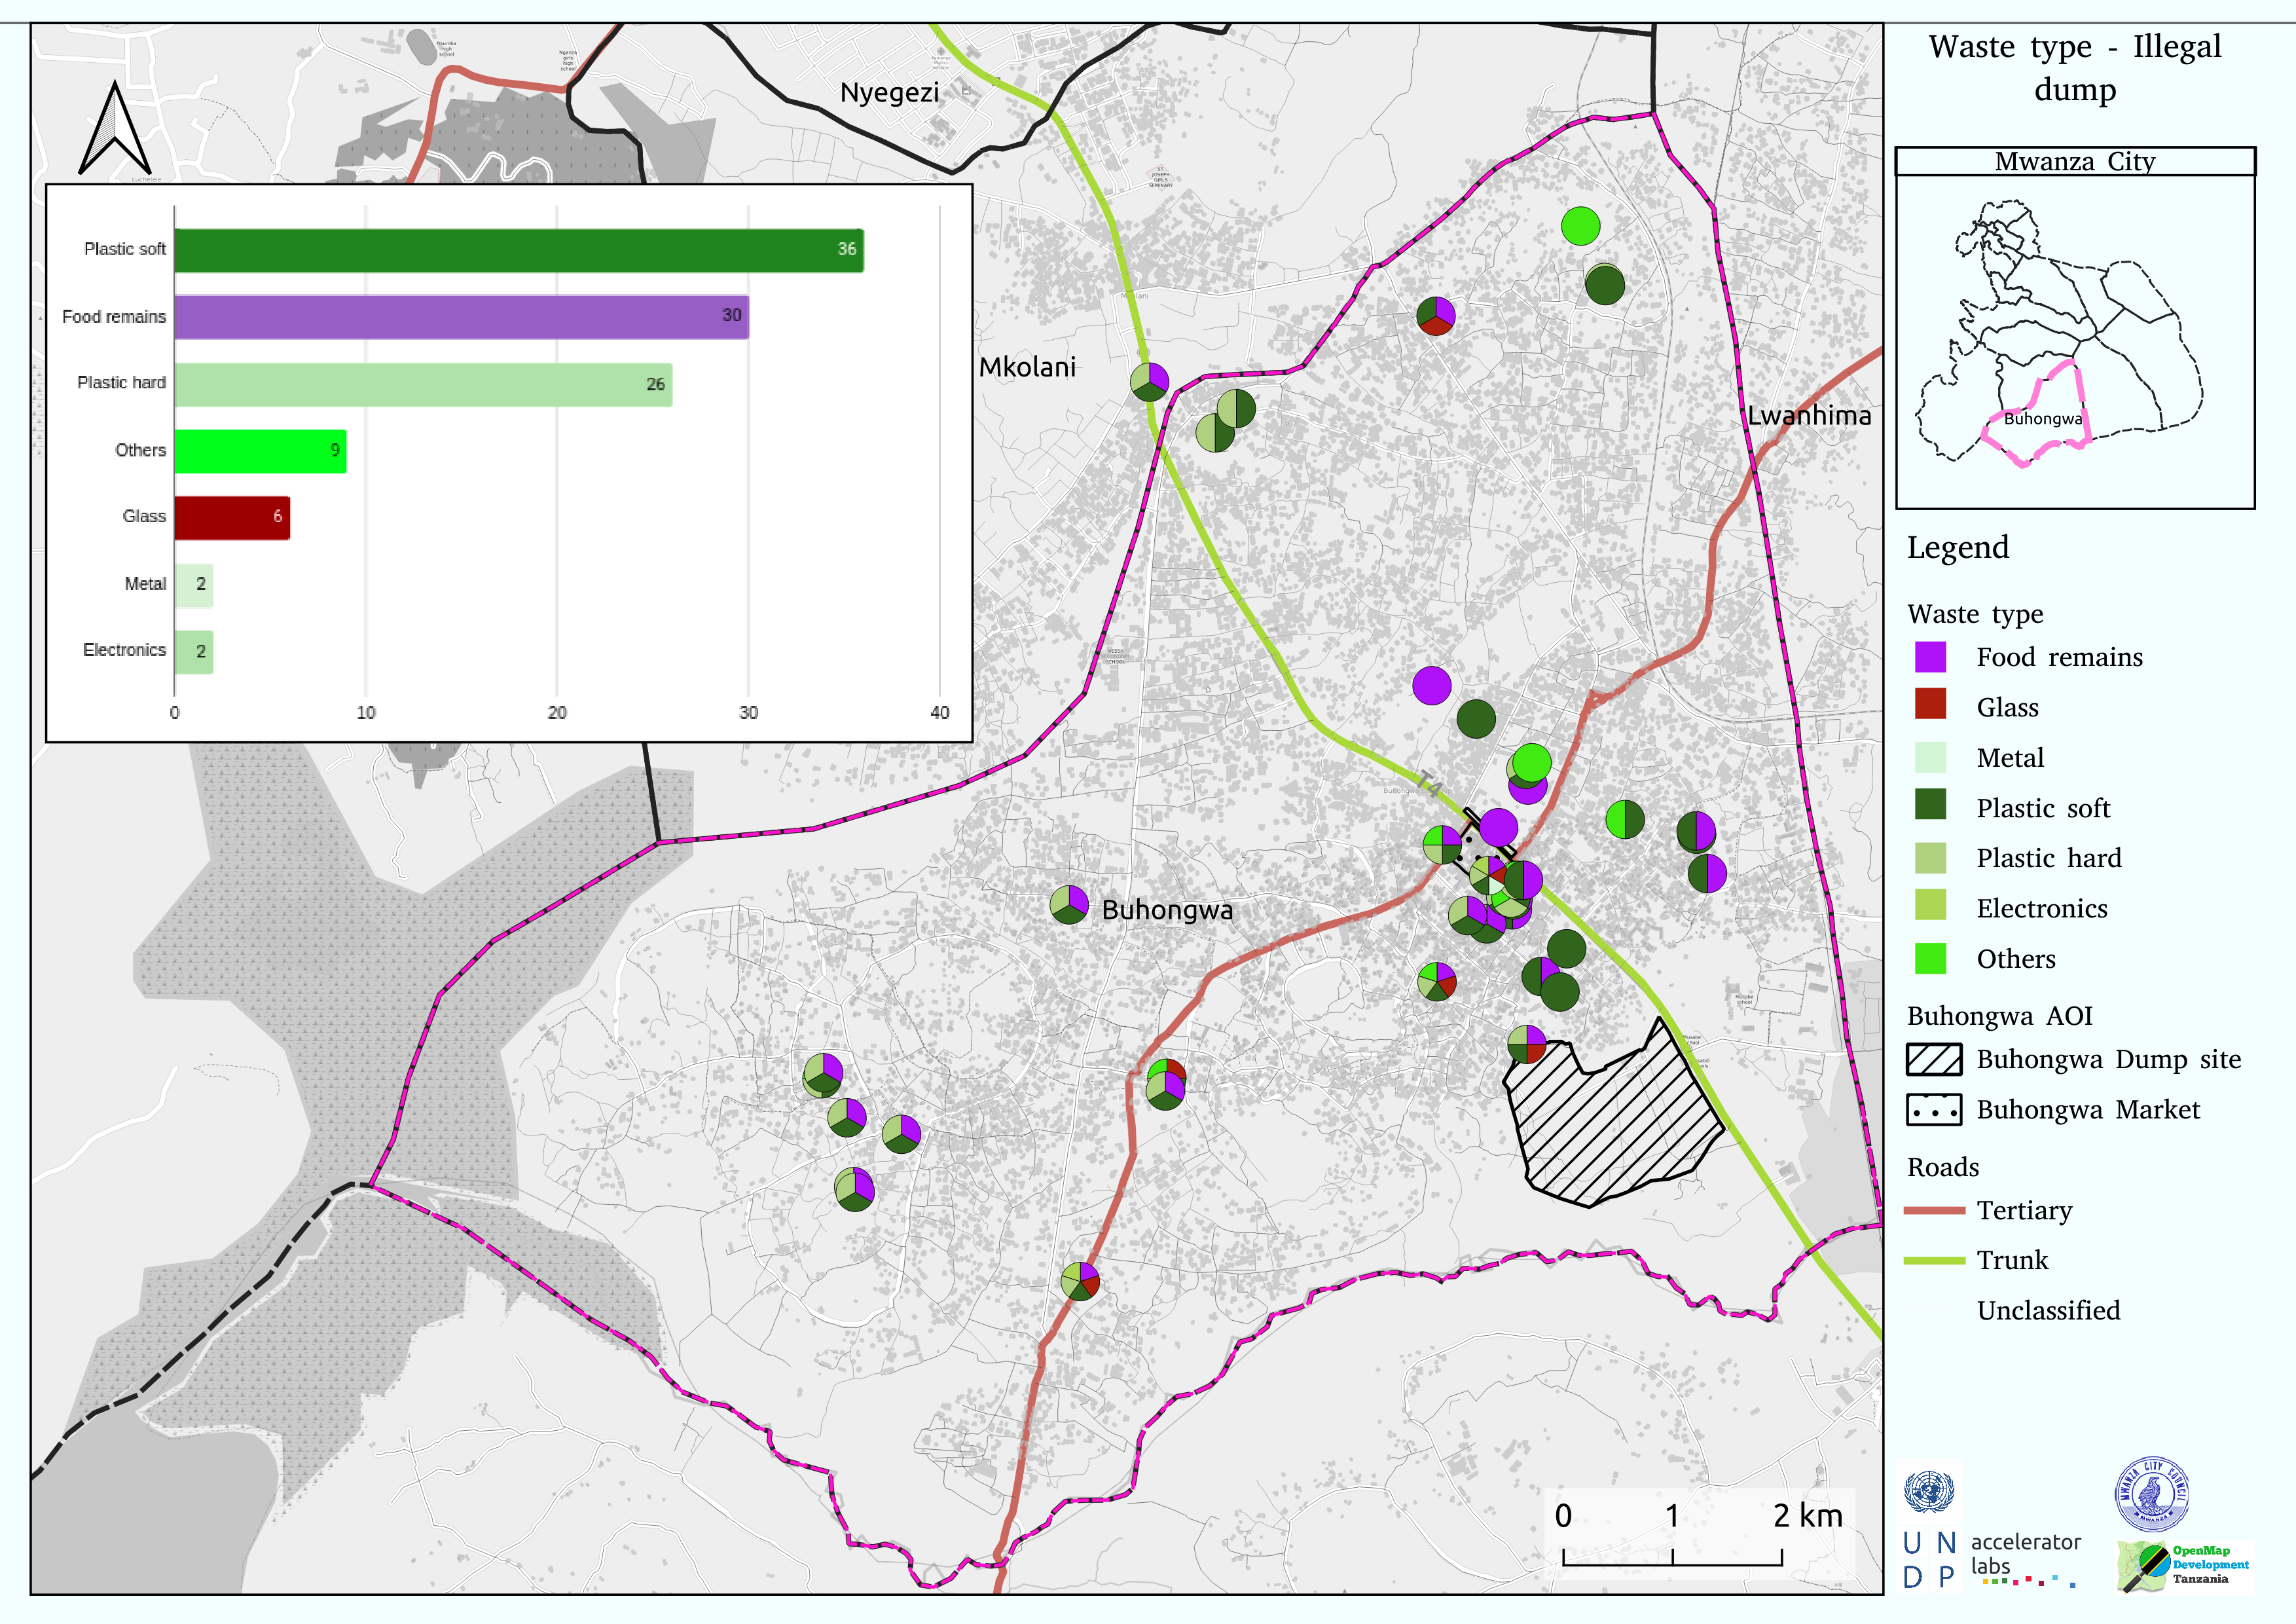The height and width of the screenshot is (1624, 2296).
Task: Click the Electronics bar showing 2
Action: tap(193, 652)
